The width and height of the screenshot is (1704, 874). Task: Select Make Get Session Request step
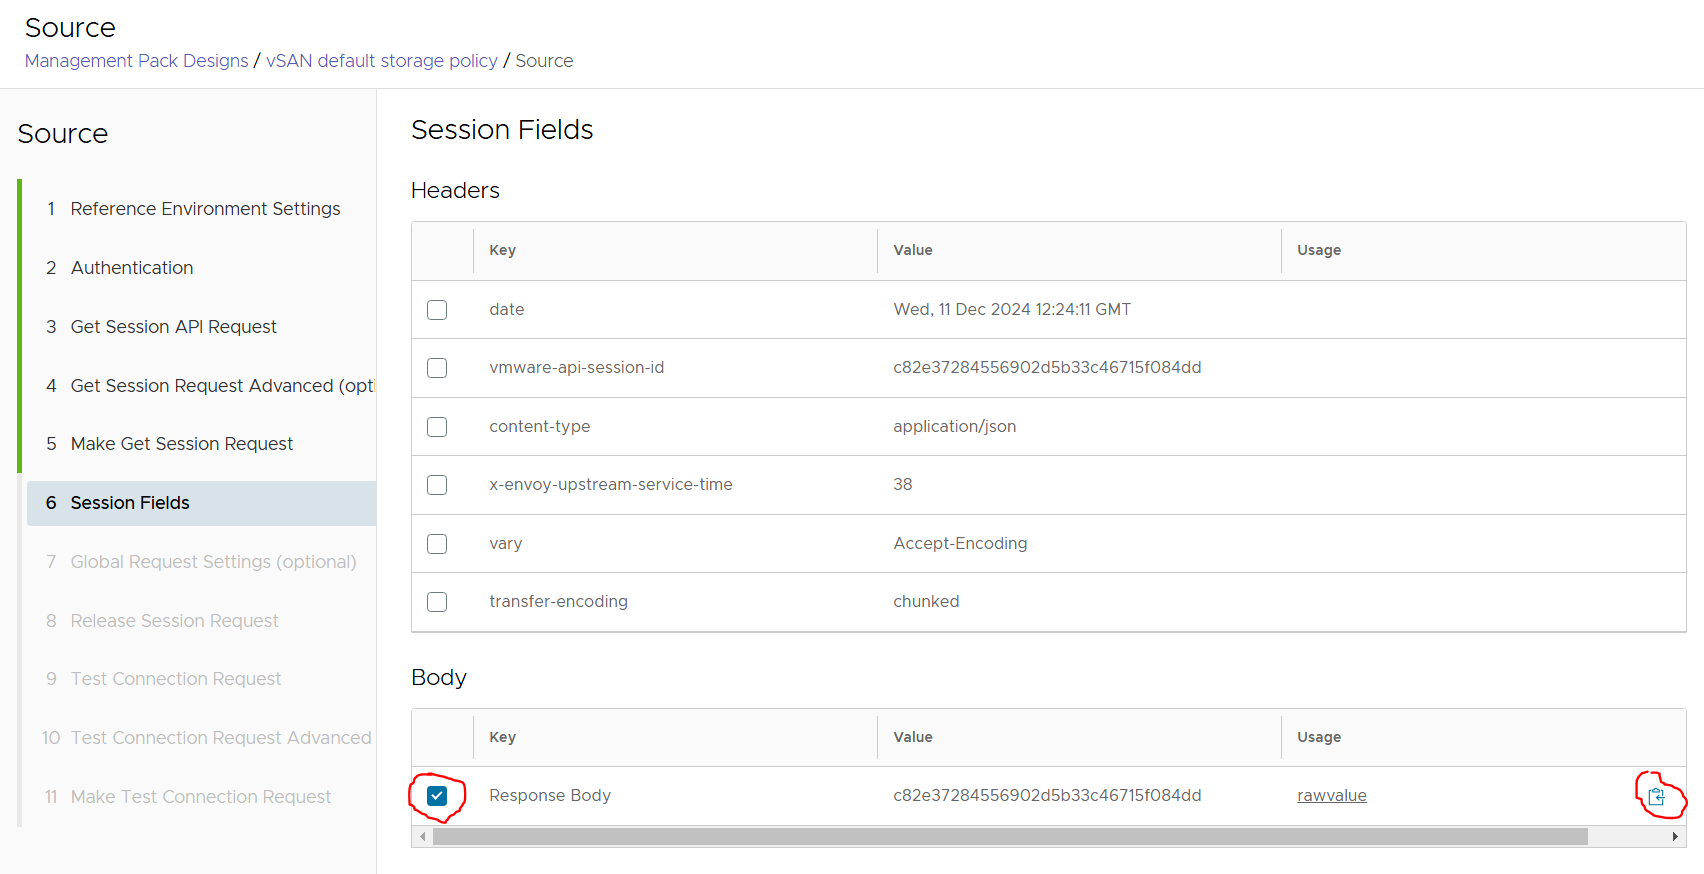coord(181,444)
